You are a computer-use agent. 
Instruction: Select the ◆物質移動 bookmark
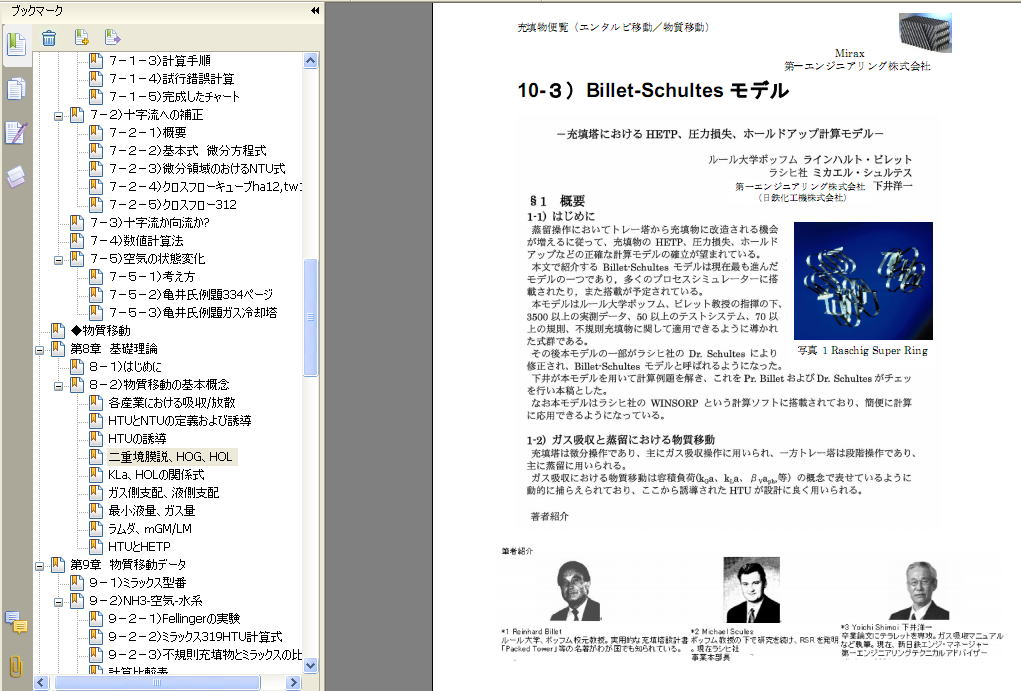(100, 331)
